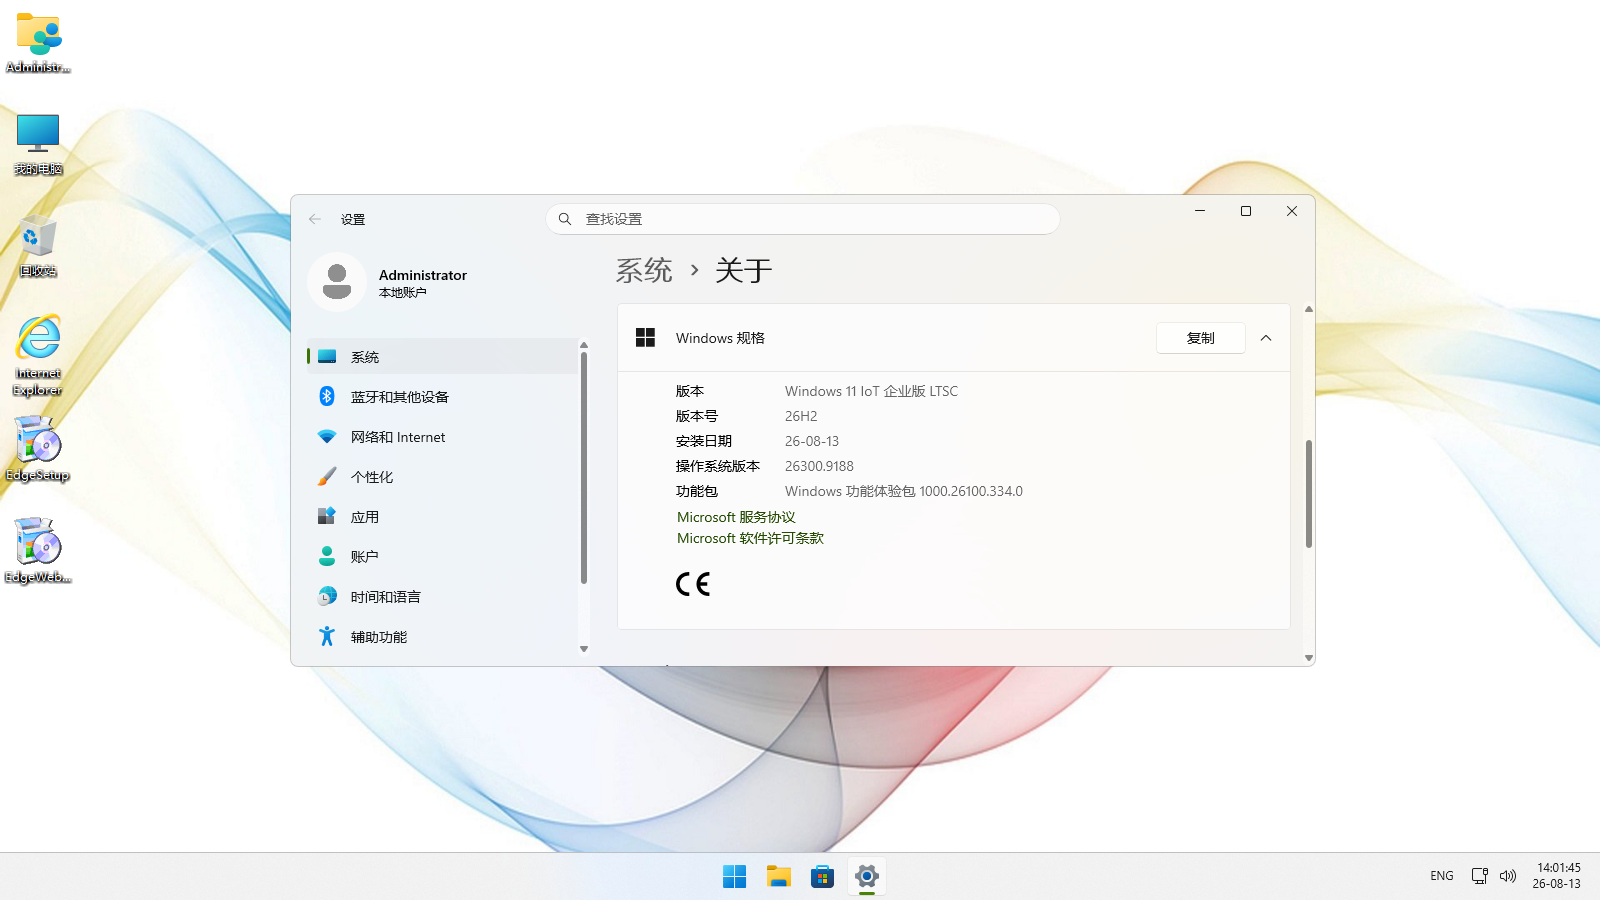Click the volume speaker icon in tray
The width and height of the screenshot is (1600, 900).
(1508, 876)
